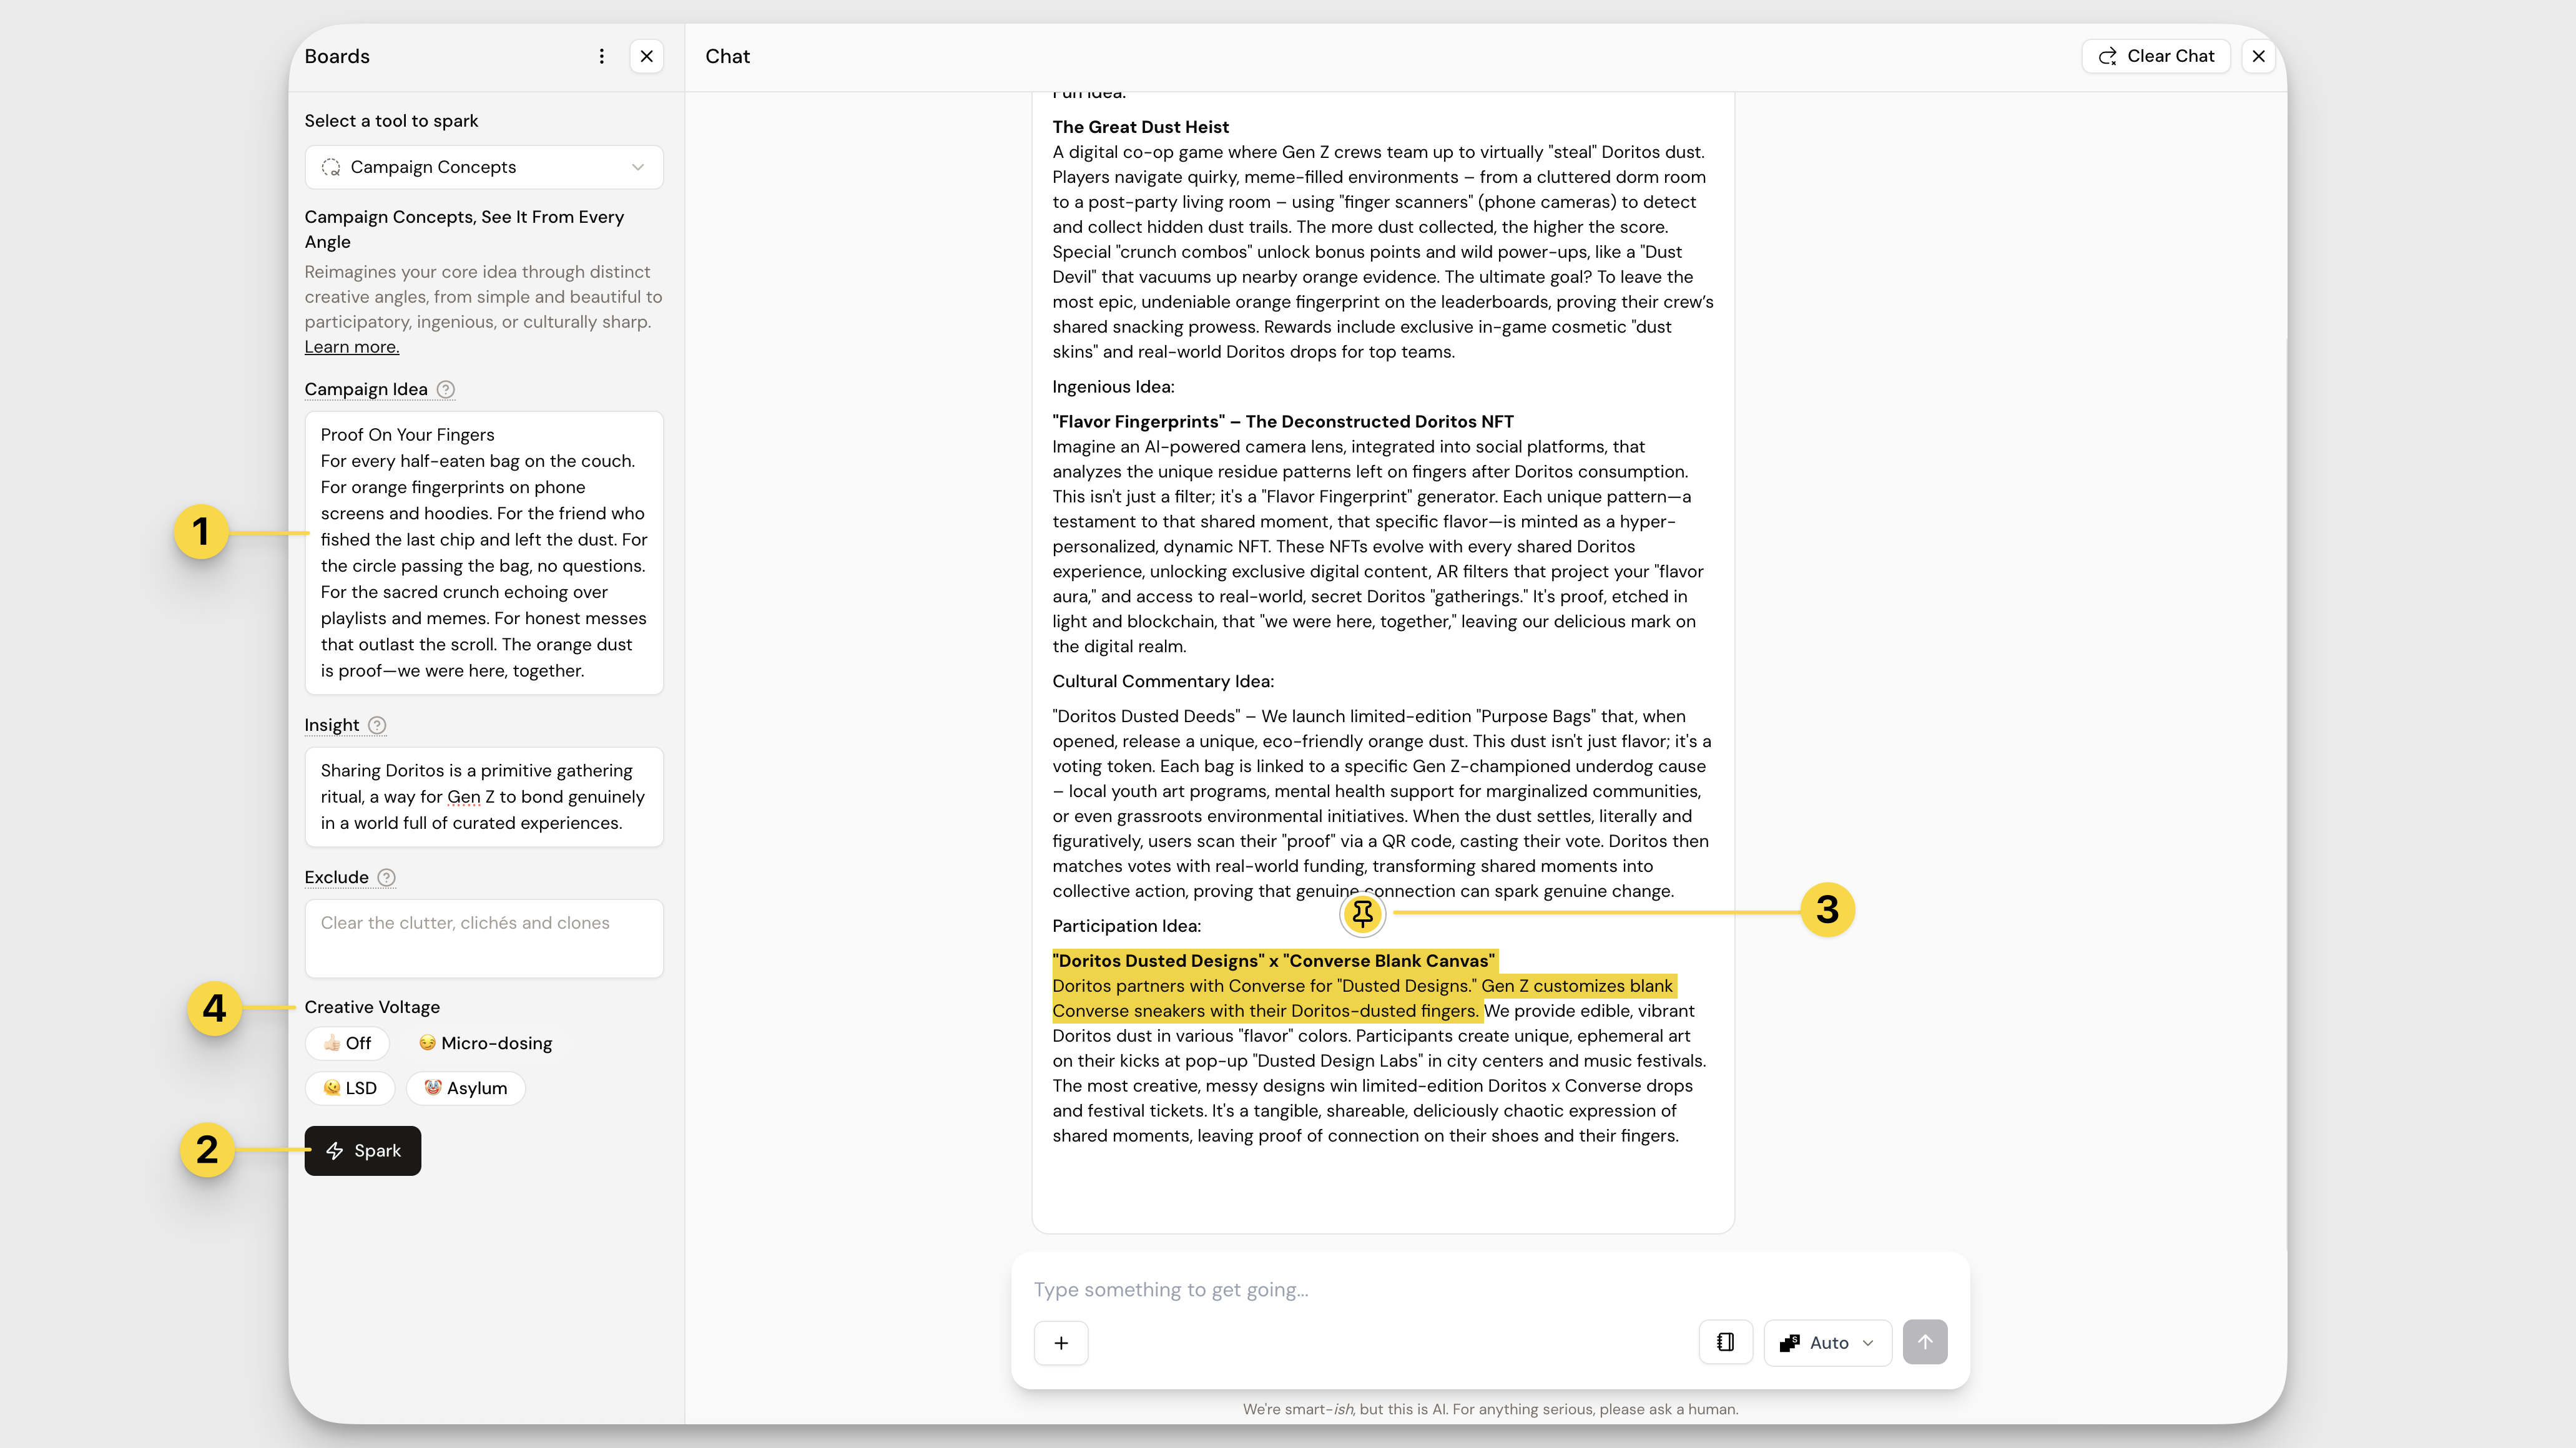Click into the Exclude text field
Screen dimensions: 2576x1448
[483, 938]
